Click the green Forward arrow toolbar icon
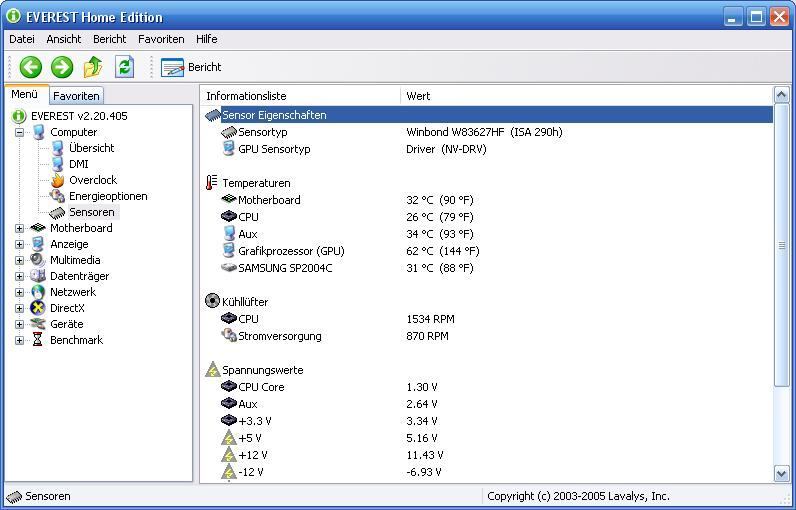 click(x=62, y=67)
